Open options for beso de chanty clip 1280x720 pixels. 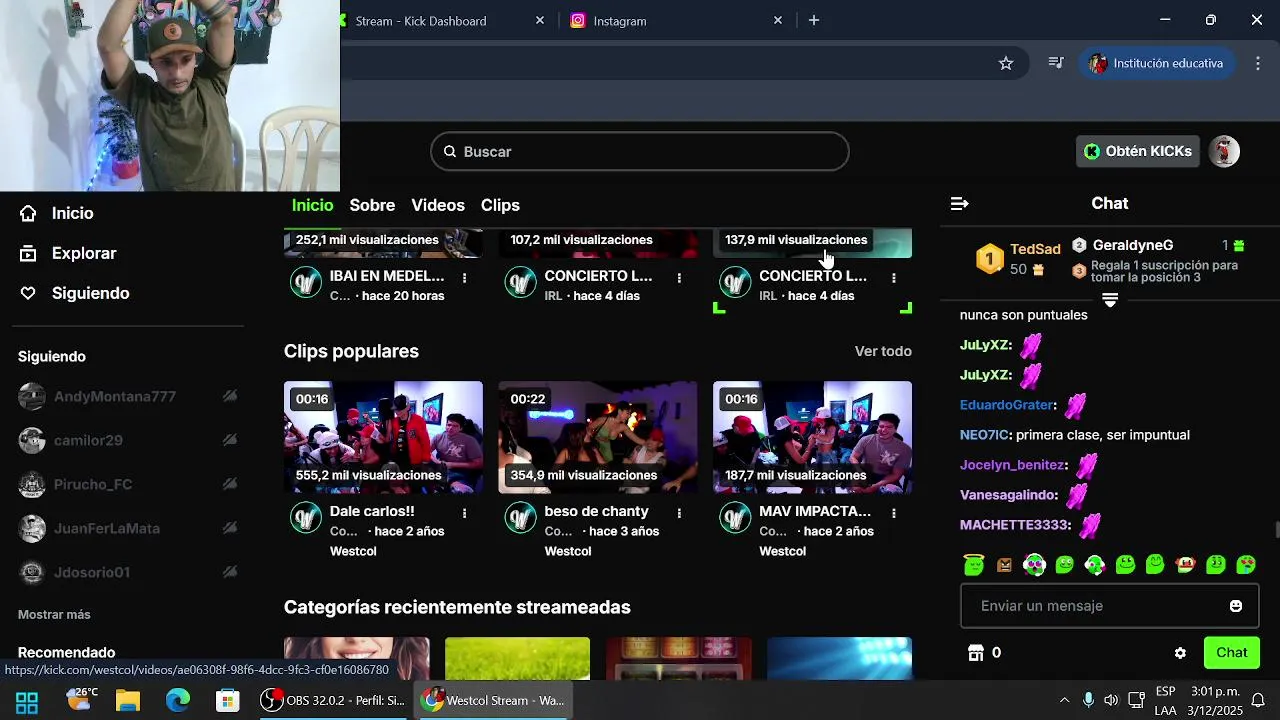pyautogui.click(x=679, y=512)
